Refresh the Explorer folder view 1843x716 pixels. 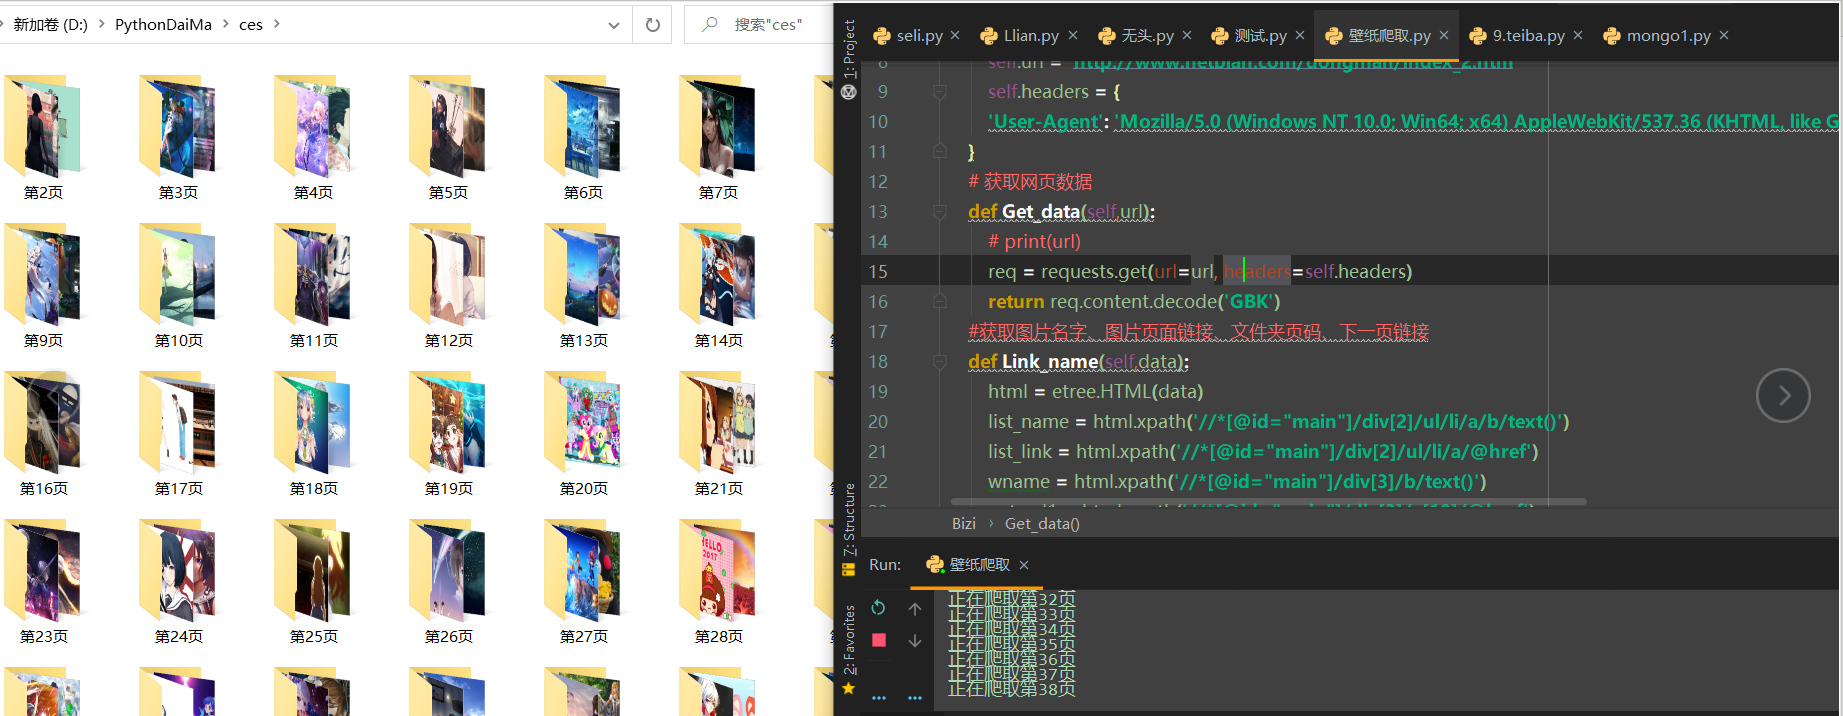point(653,25)
